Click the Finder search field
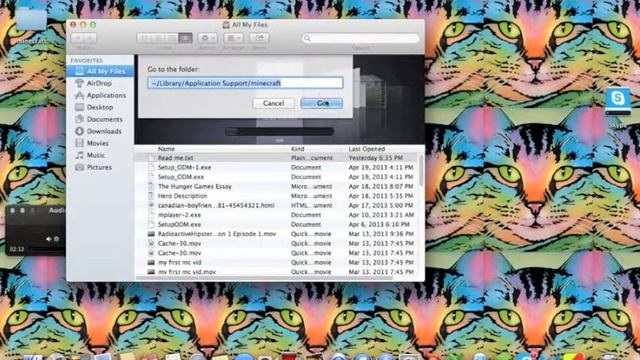This screenshot has height=360, width=640. pyautogui.click(x=361, y=38)
